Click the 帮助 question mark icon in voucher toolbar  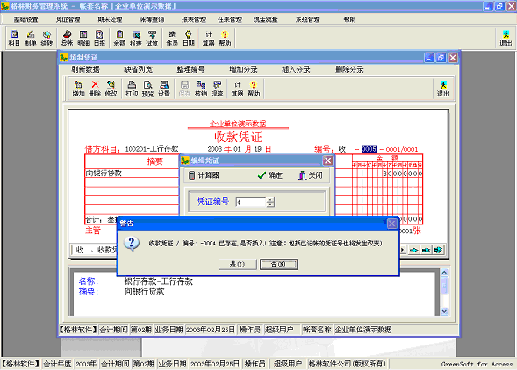(x=254, y=88)
